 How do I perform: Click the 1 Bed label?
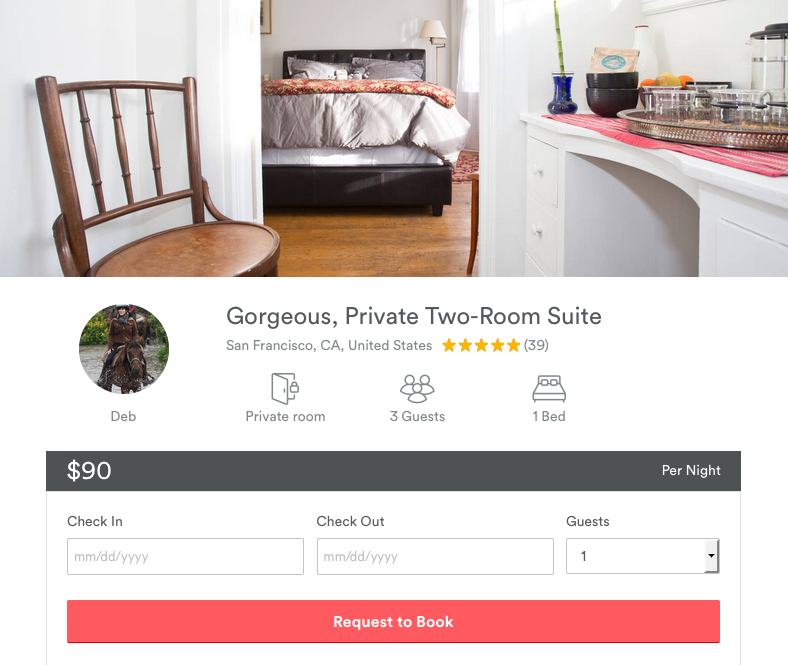click(549, 416)
